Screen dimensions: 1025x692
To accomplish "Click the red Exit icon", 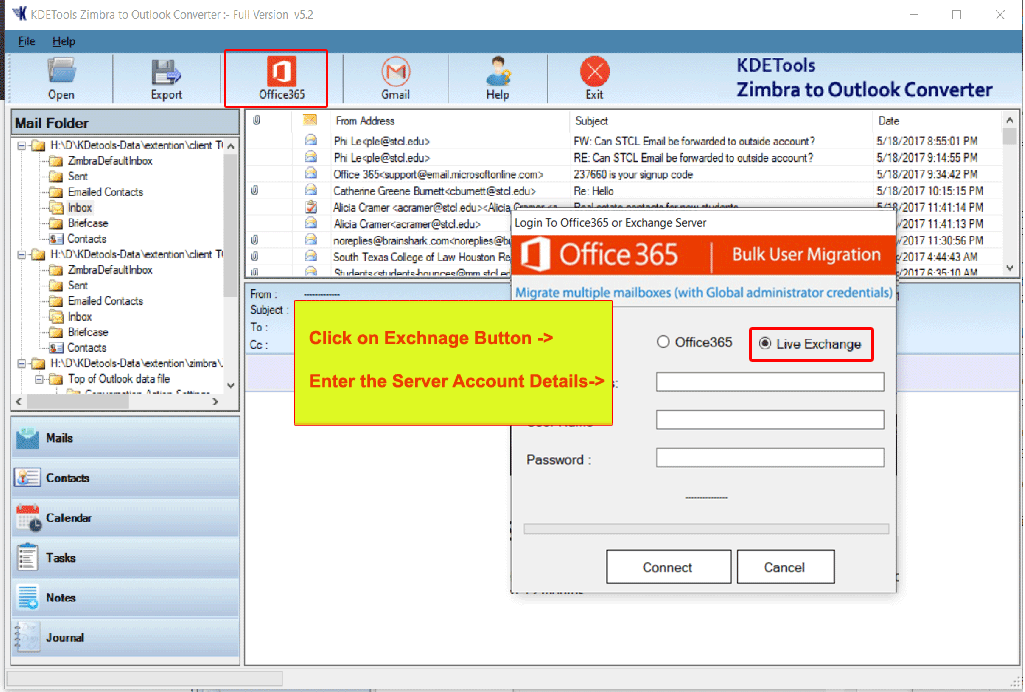I will point(594,73).
